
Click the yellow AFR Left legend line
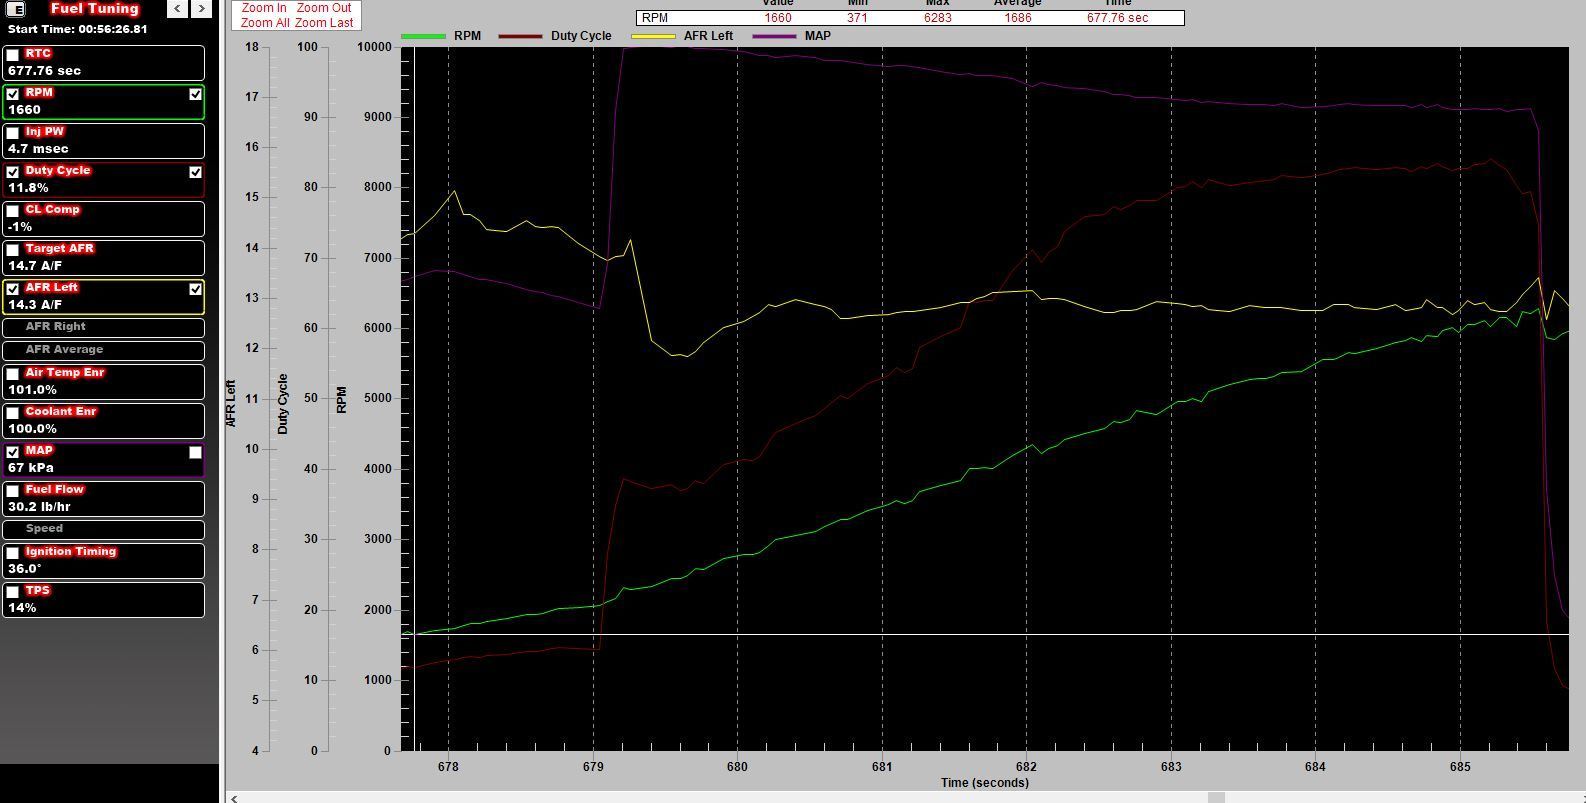click(x=653, y=36)
